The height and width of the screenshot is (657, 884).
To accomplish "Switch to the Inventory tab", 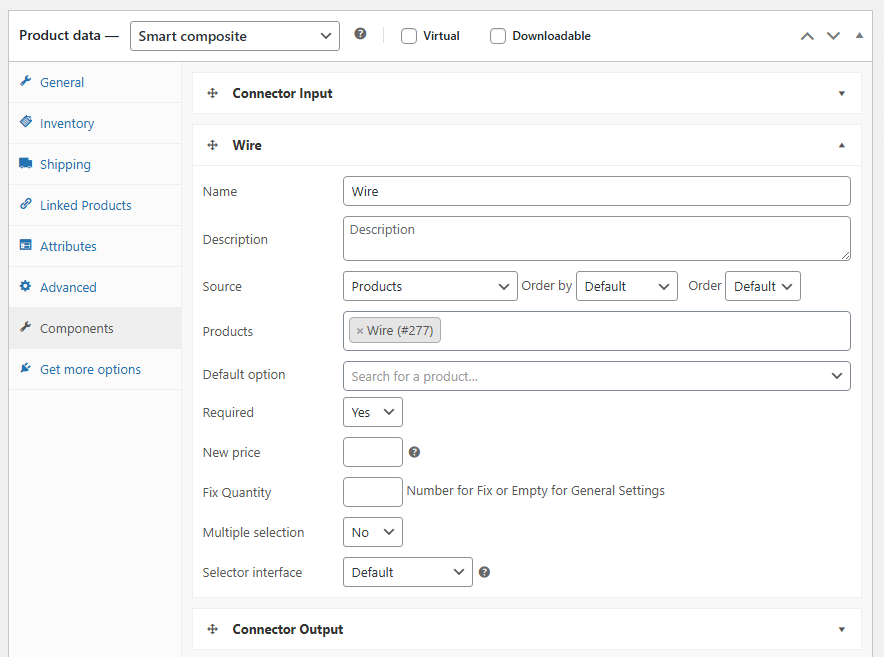I will point(67,123).
